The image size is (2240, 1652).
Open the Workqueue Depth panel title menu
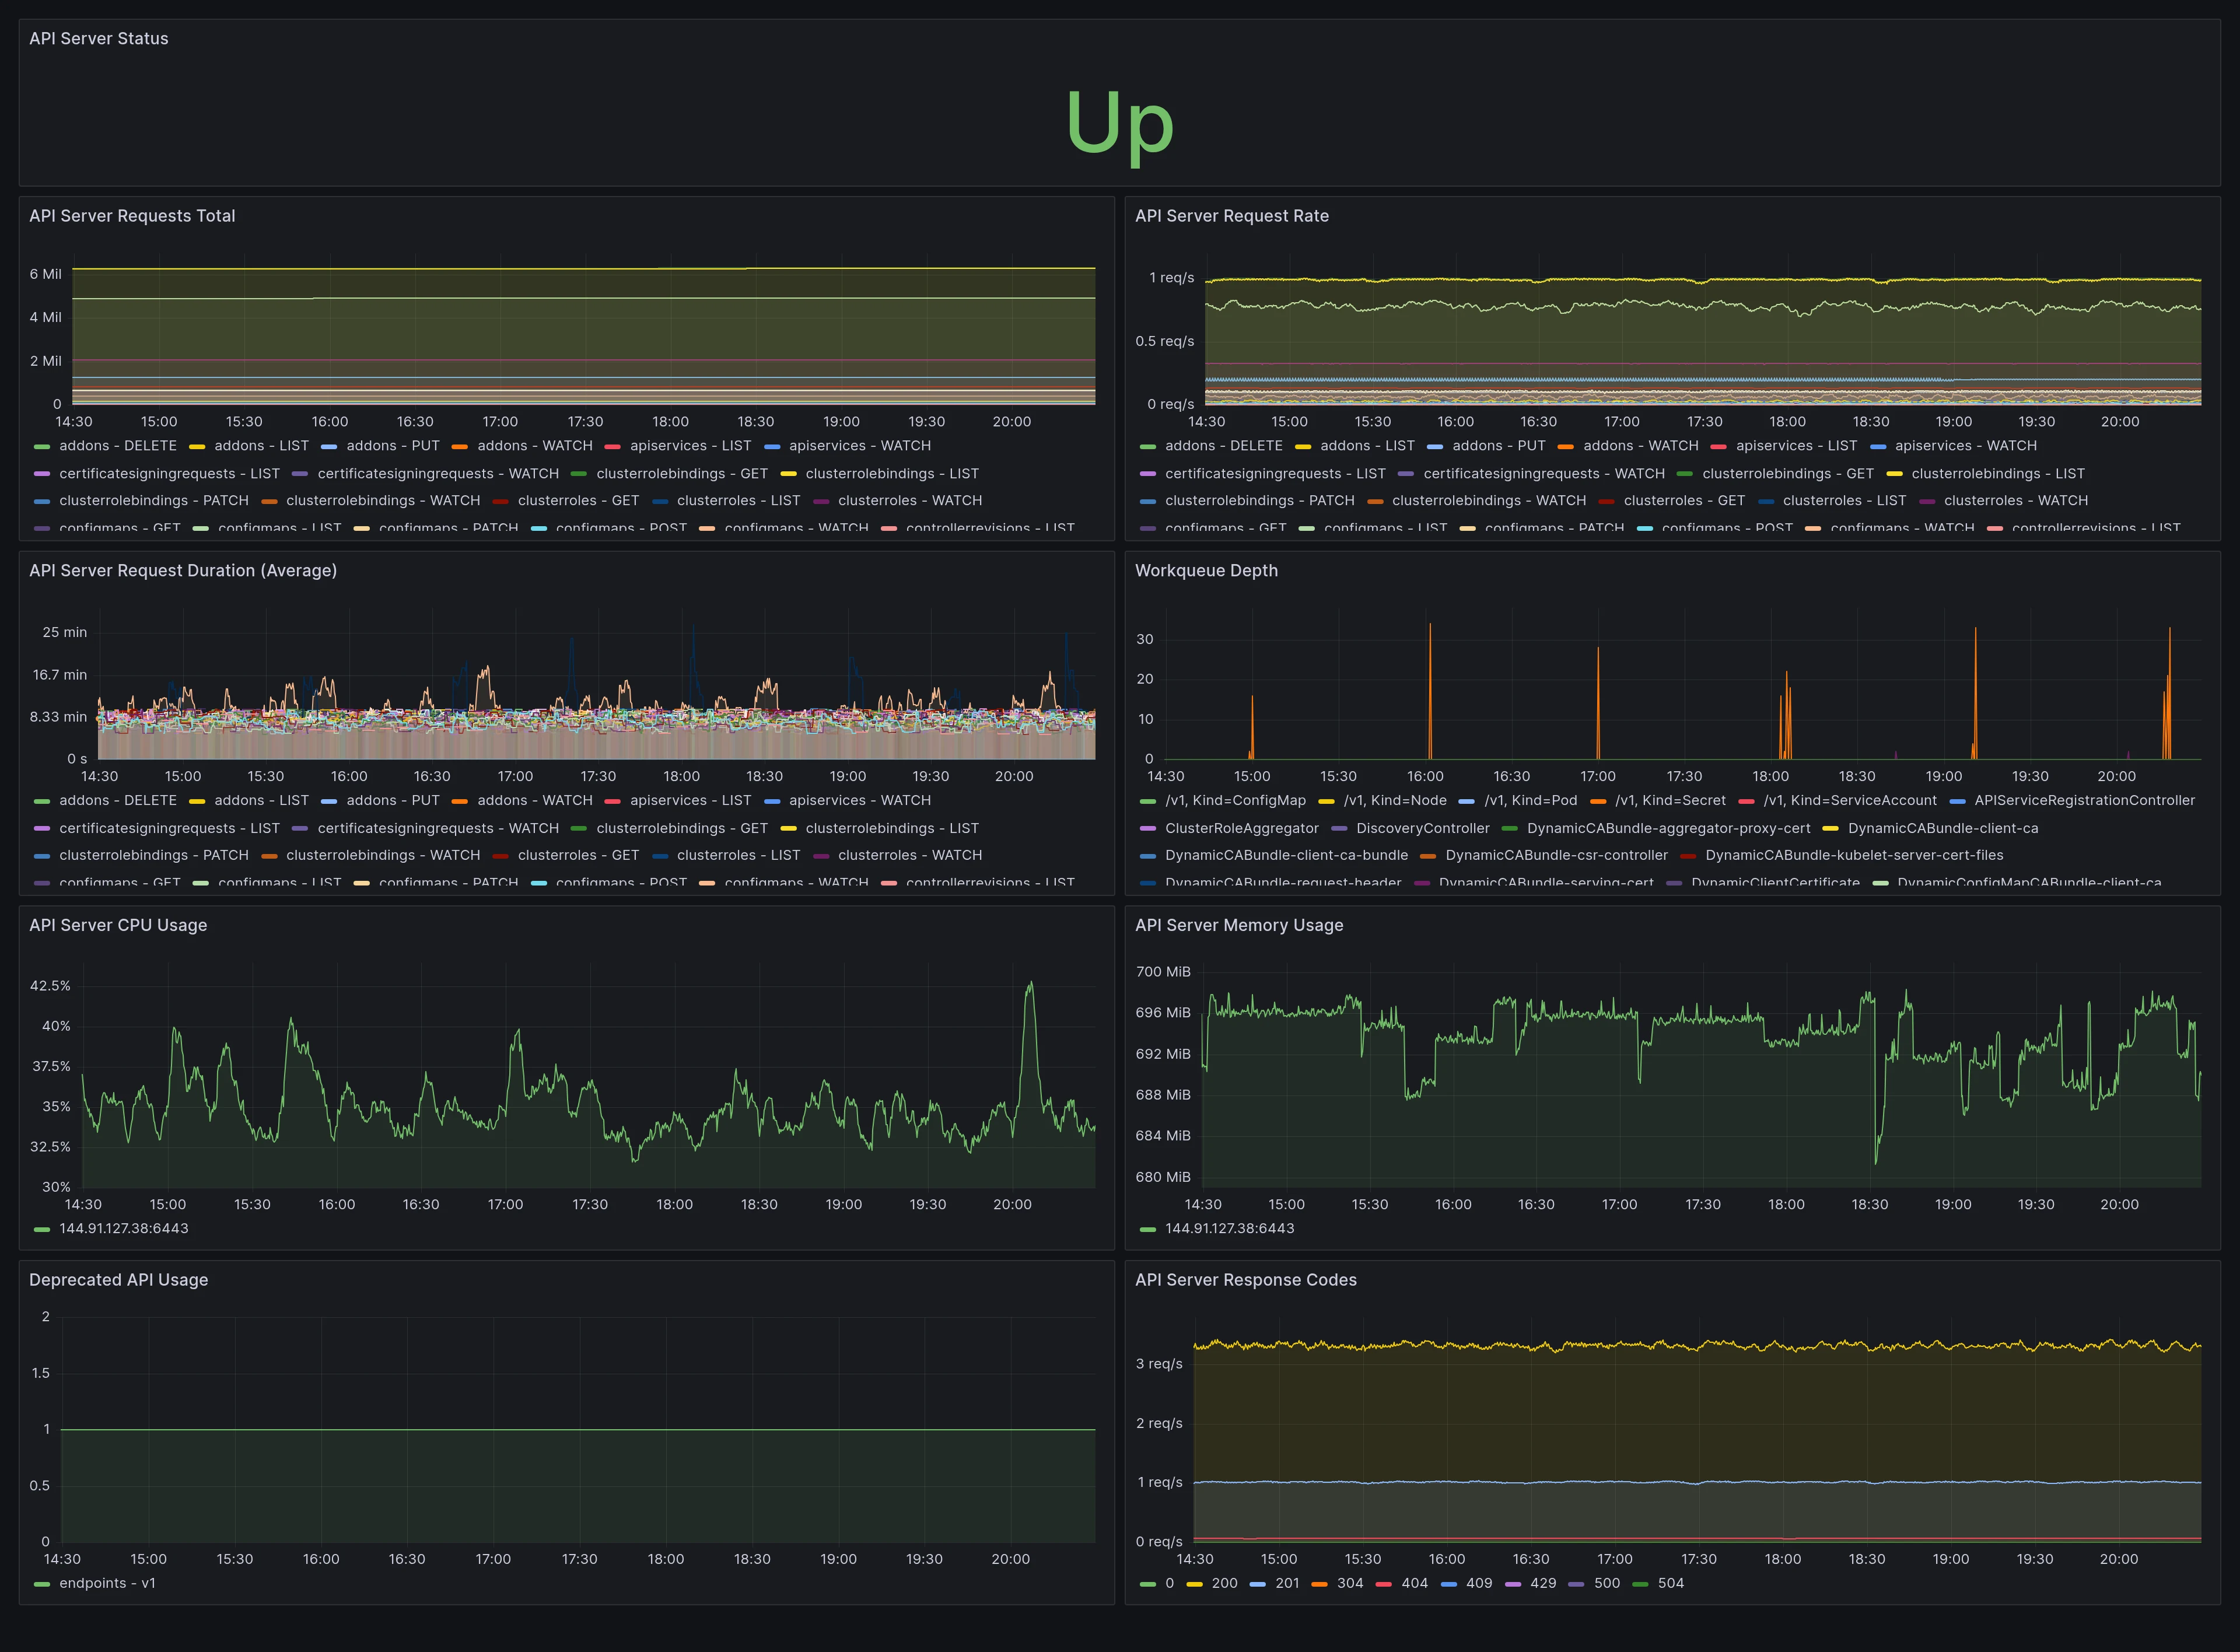(x=1206, y=571)
